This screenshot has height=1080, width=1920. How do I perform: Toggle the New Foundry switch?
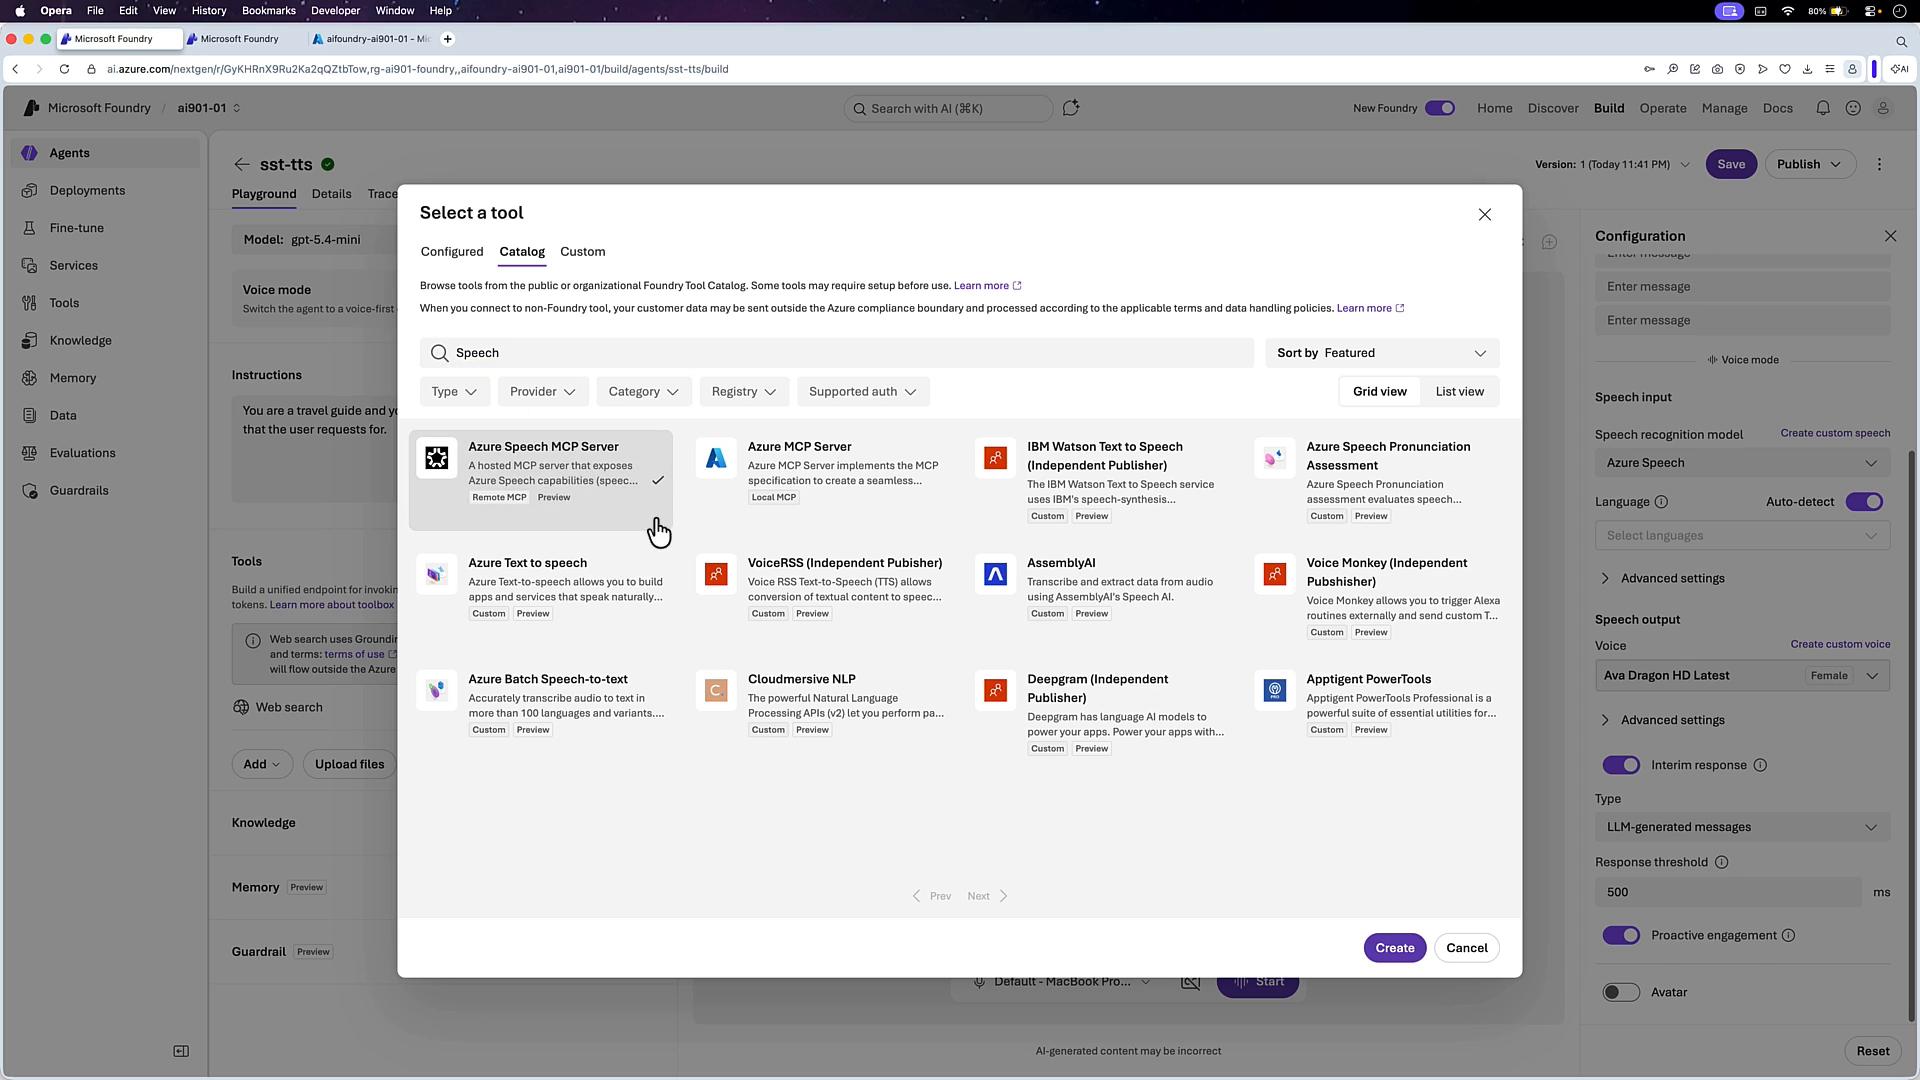pos(1440,108)
